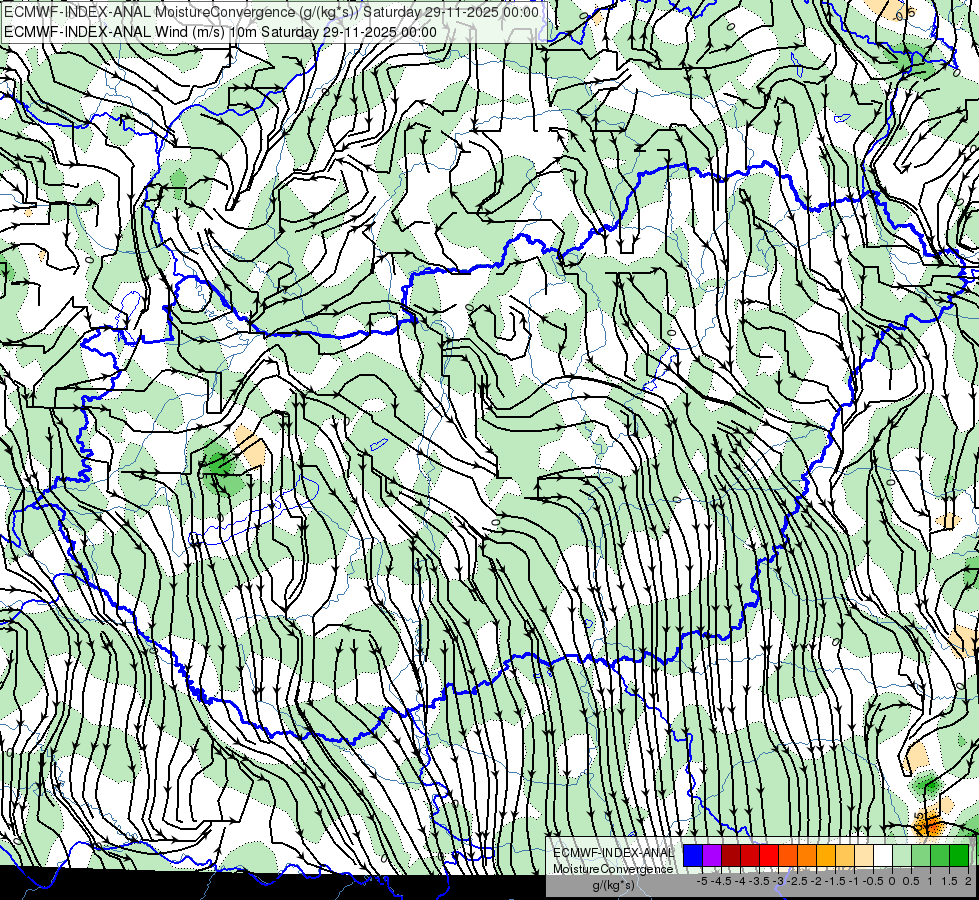
Task: Click the '-2' legend tick label
Action: point(815,881)
